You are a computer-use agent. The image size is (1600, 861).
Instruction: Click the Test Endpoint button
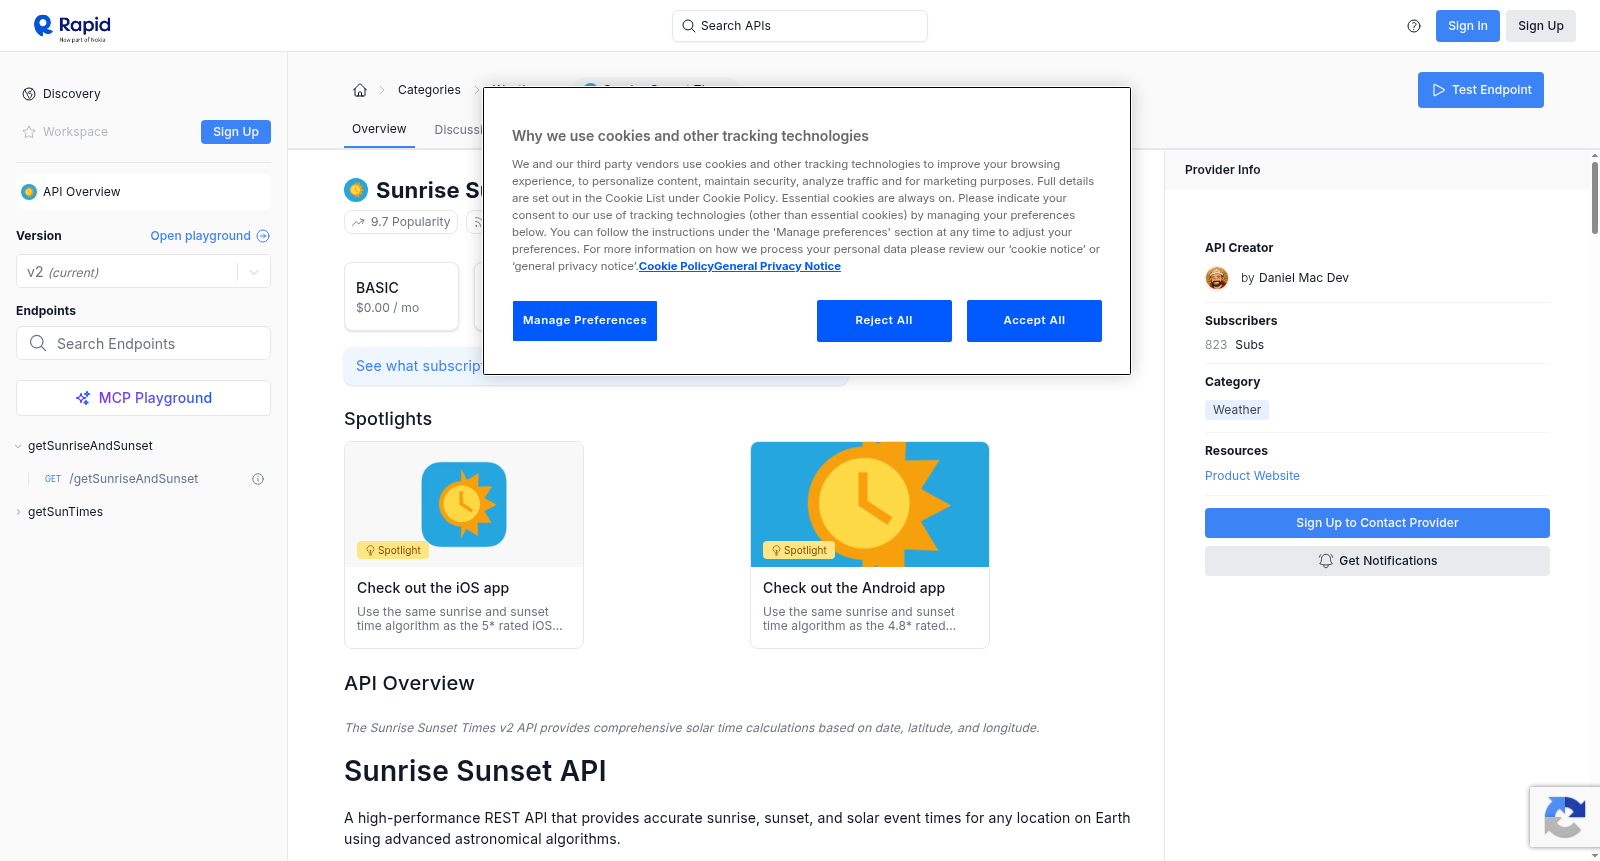tap(1480, 90)
